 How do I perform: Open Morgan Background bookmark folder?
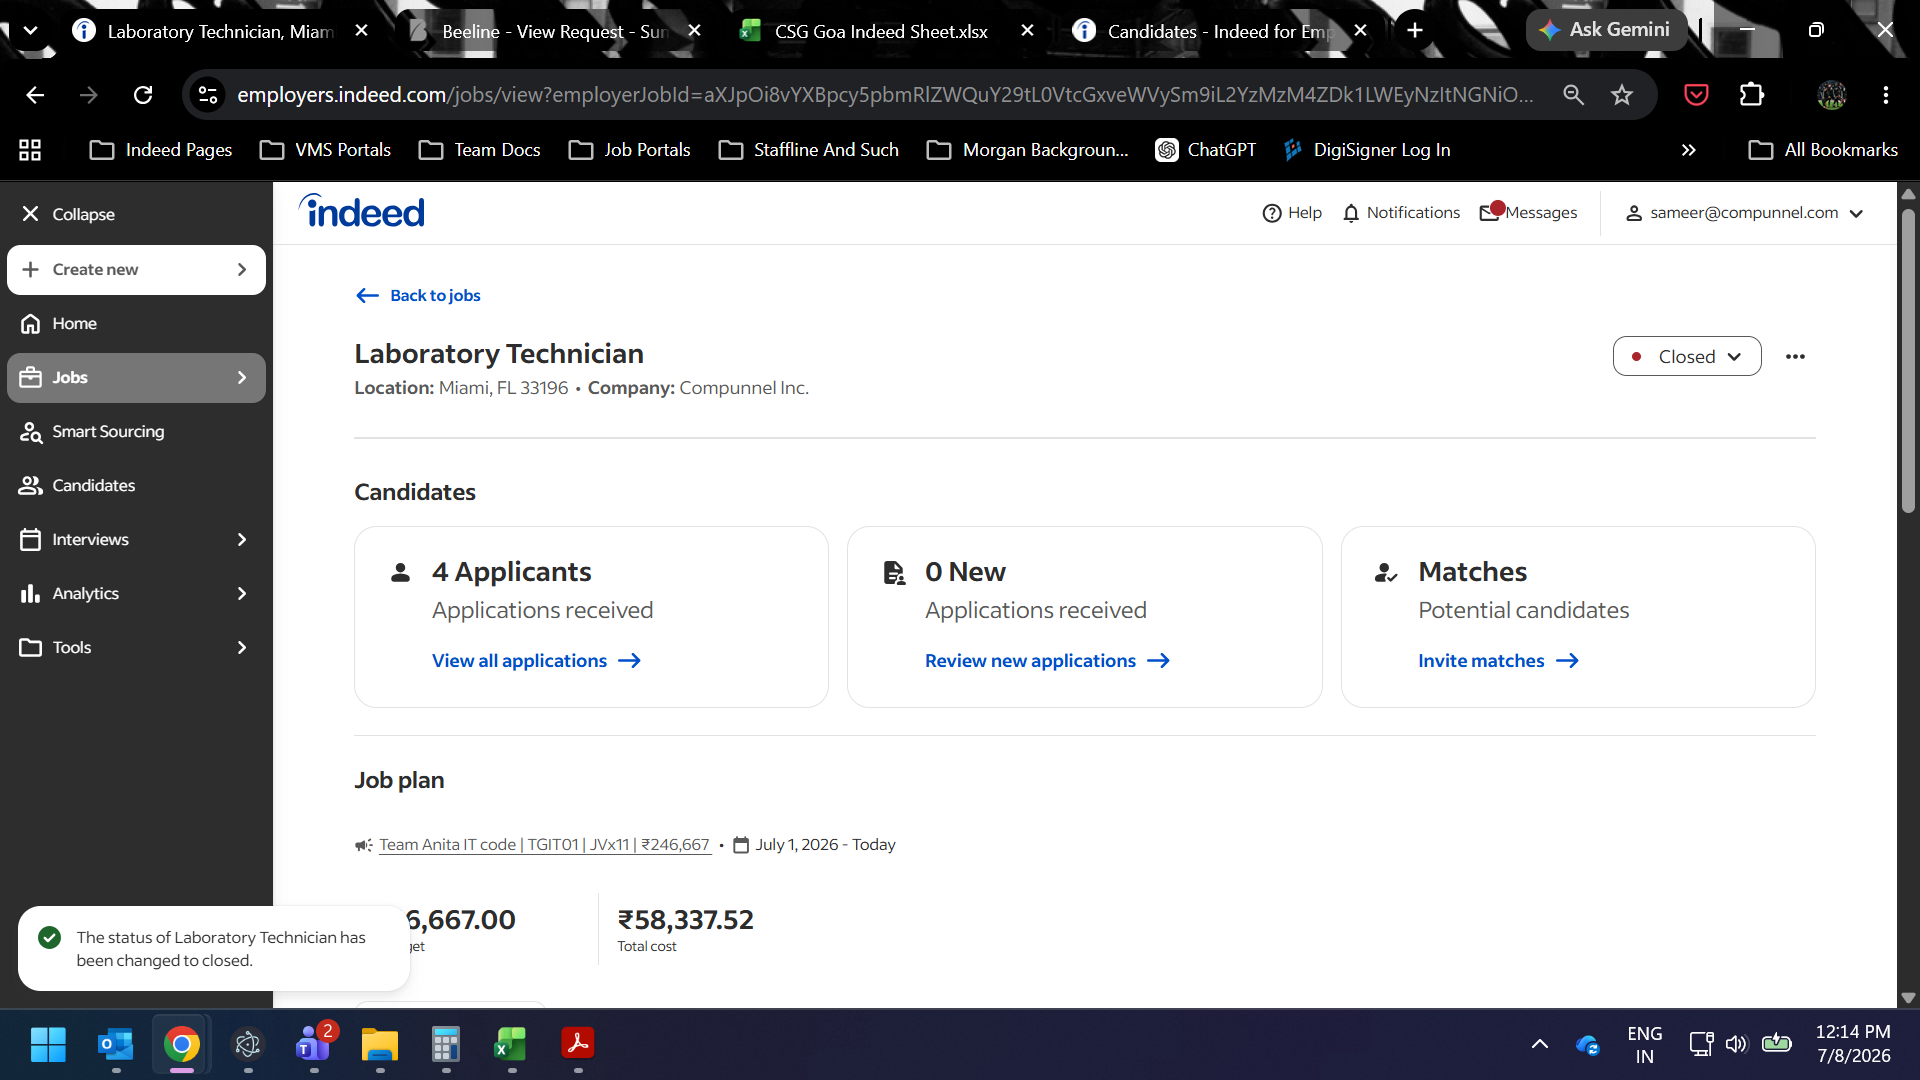[1028, 150]
